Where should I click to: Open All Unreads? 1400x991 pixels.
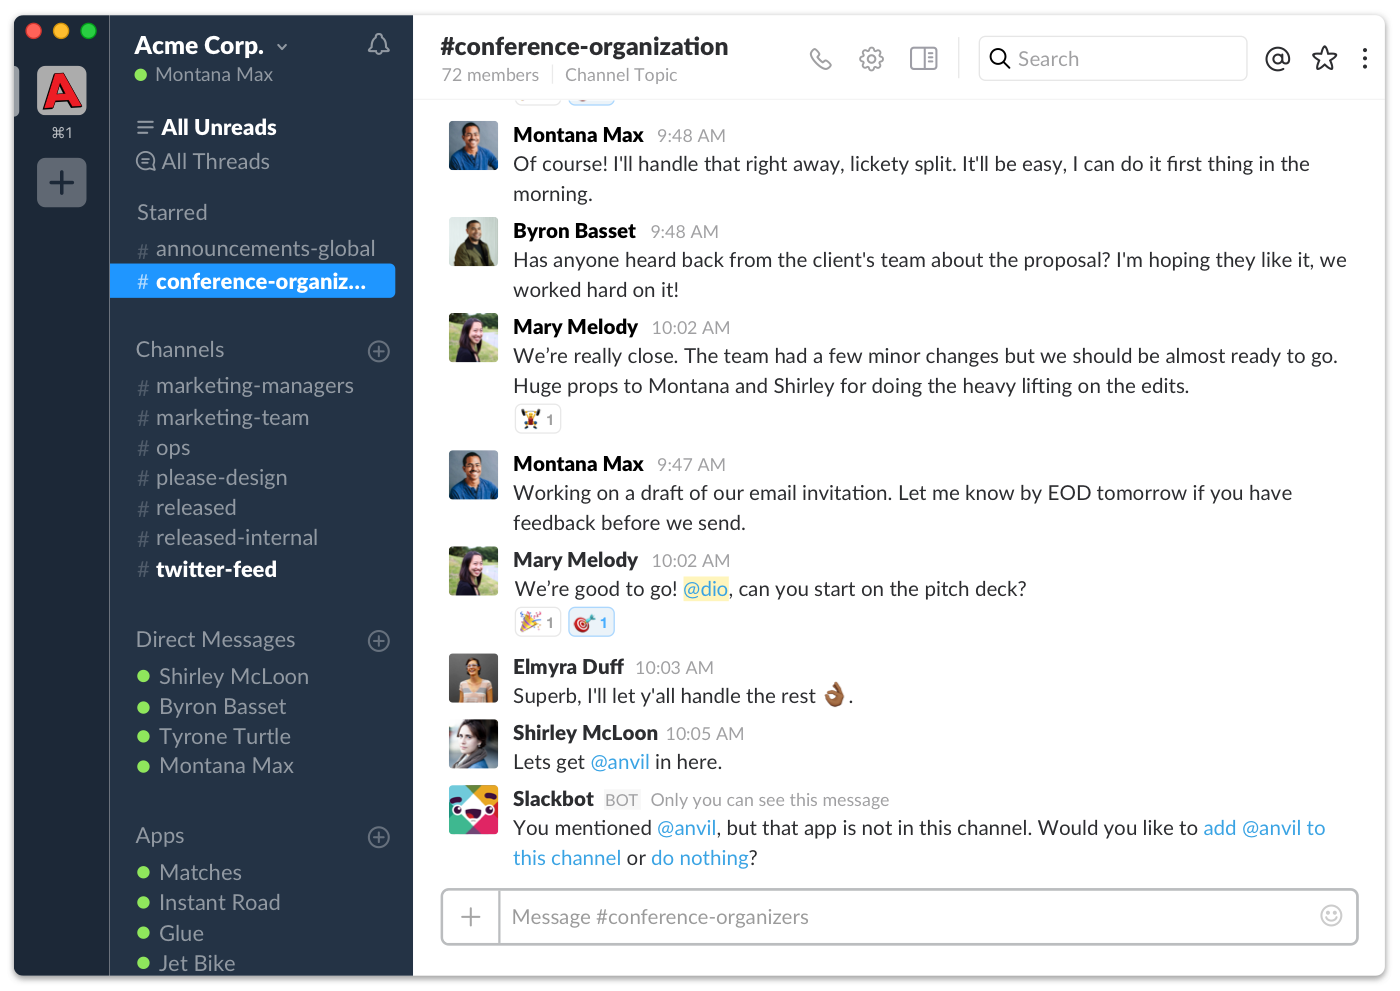218,127
